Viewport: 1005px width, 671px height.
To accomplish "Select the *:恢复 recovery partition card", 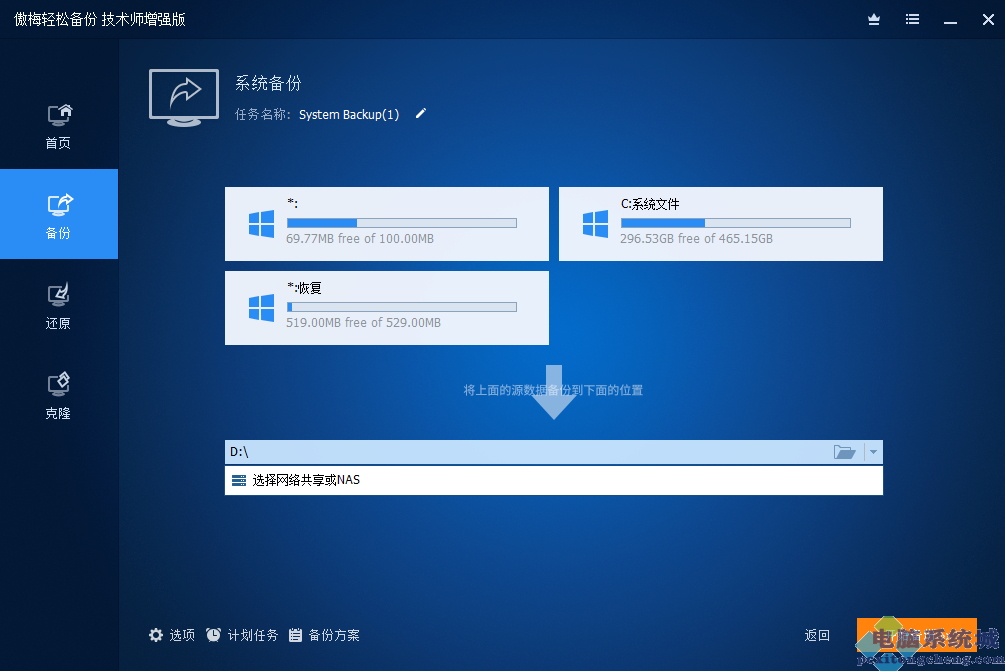I will point(386,308).
